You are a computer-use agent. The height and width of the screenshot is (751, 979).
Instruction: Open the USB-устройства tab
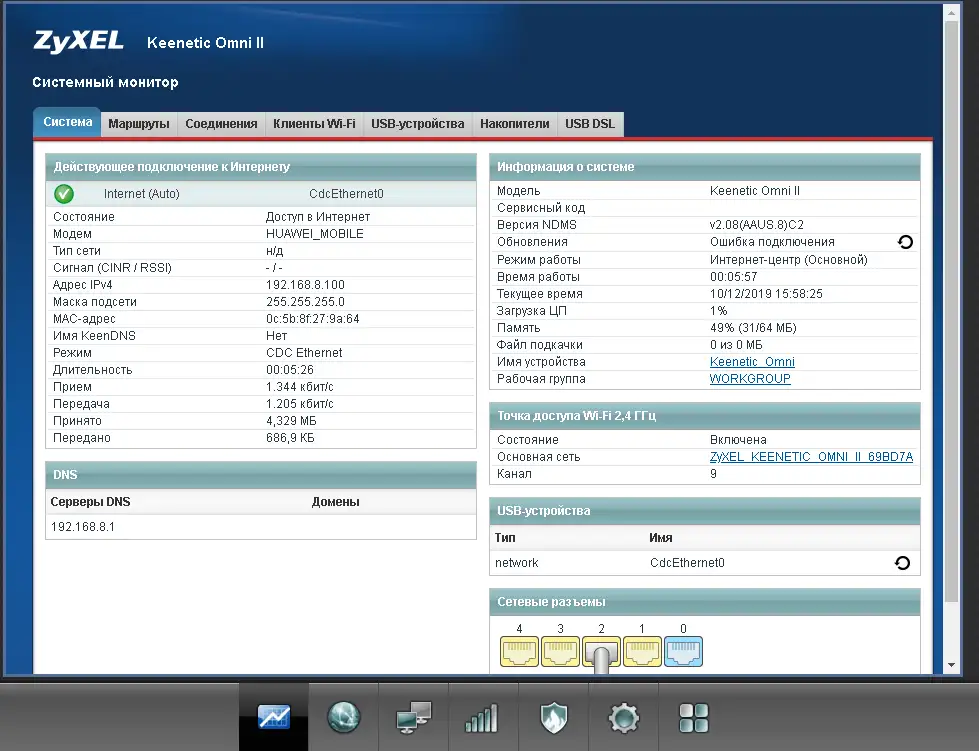(417, 124)
